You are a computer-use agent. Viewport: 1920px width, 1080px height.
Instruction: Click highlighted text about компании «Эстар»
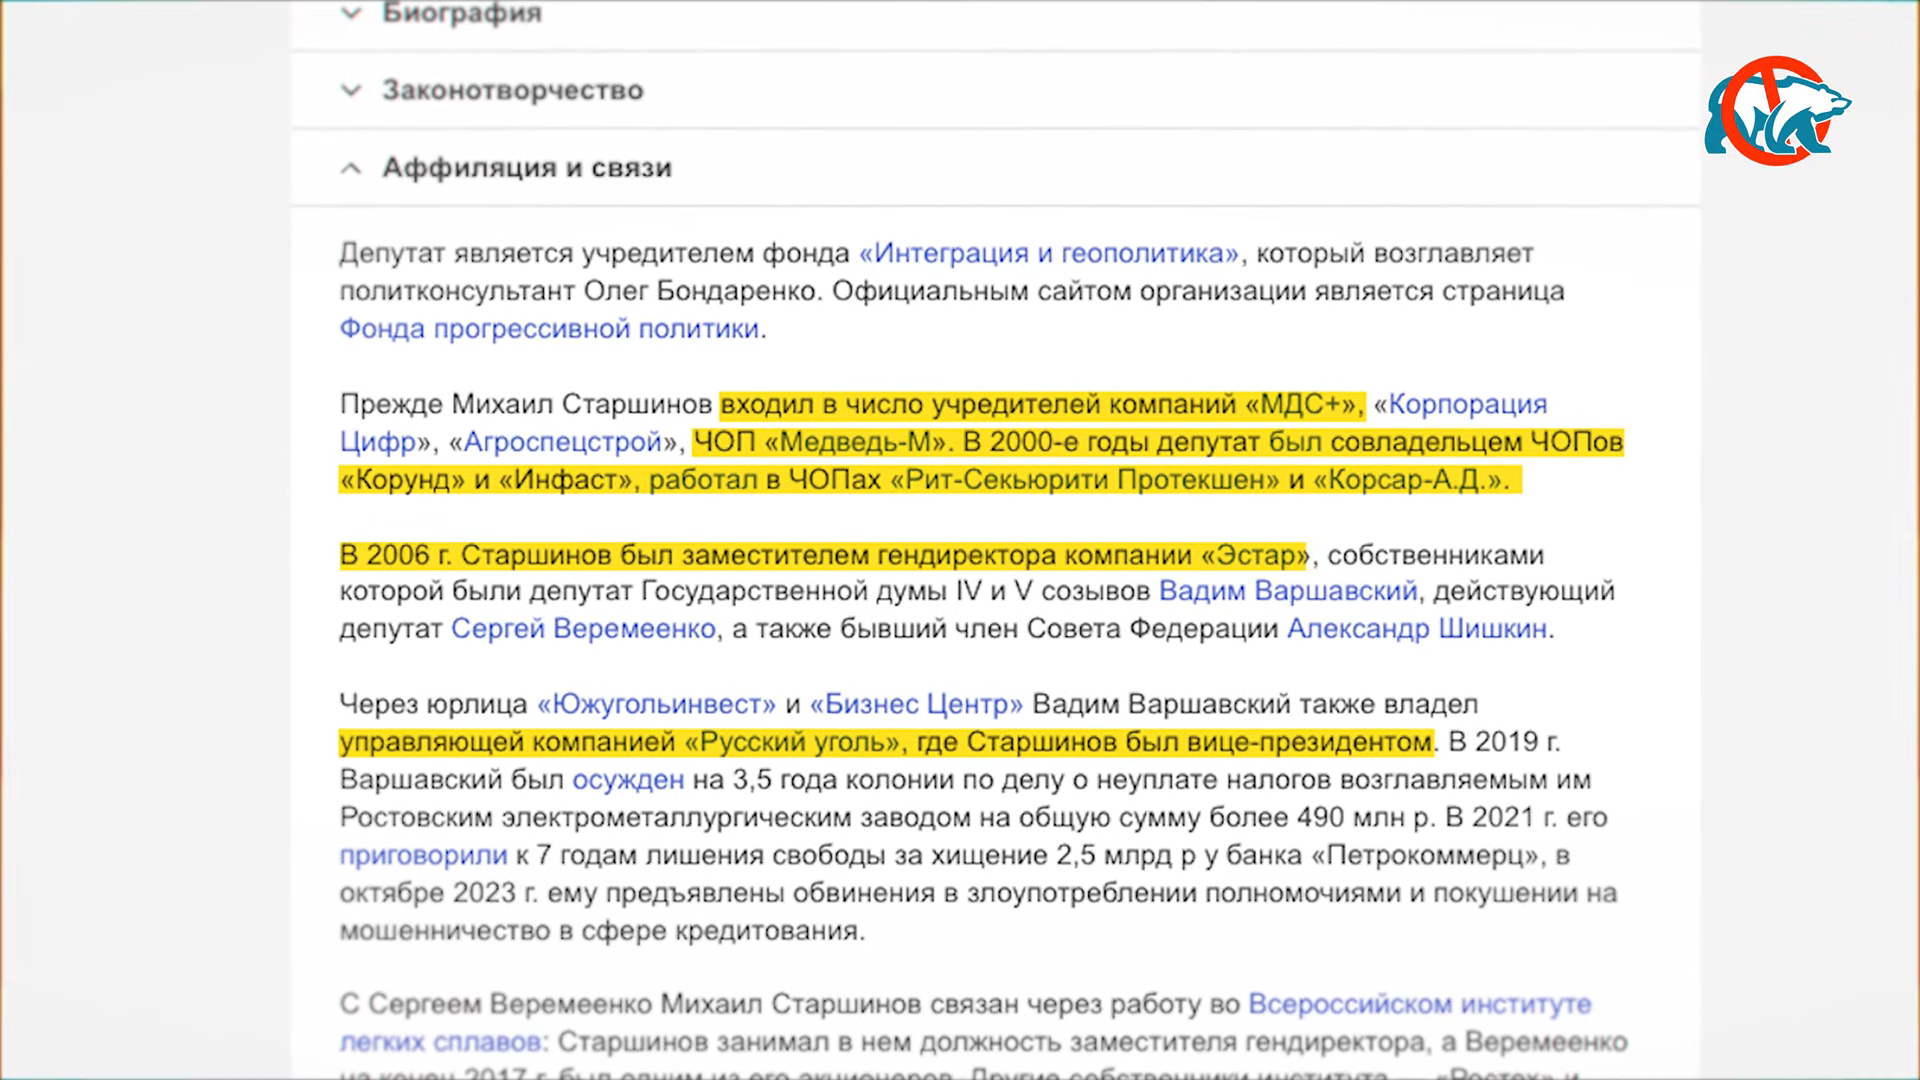coord(823,554)
